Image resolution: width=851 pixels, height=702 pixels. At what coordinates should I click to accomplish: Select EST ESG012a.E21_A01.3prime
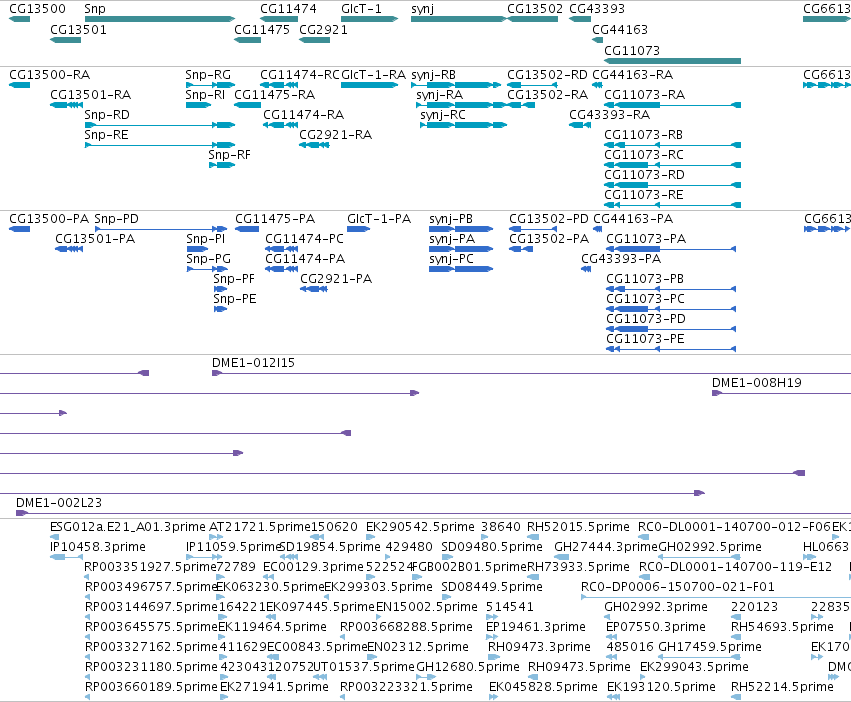[128, 527]
